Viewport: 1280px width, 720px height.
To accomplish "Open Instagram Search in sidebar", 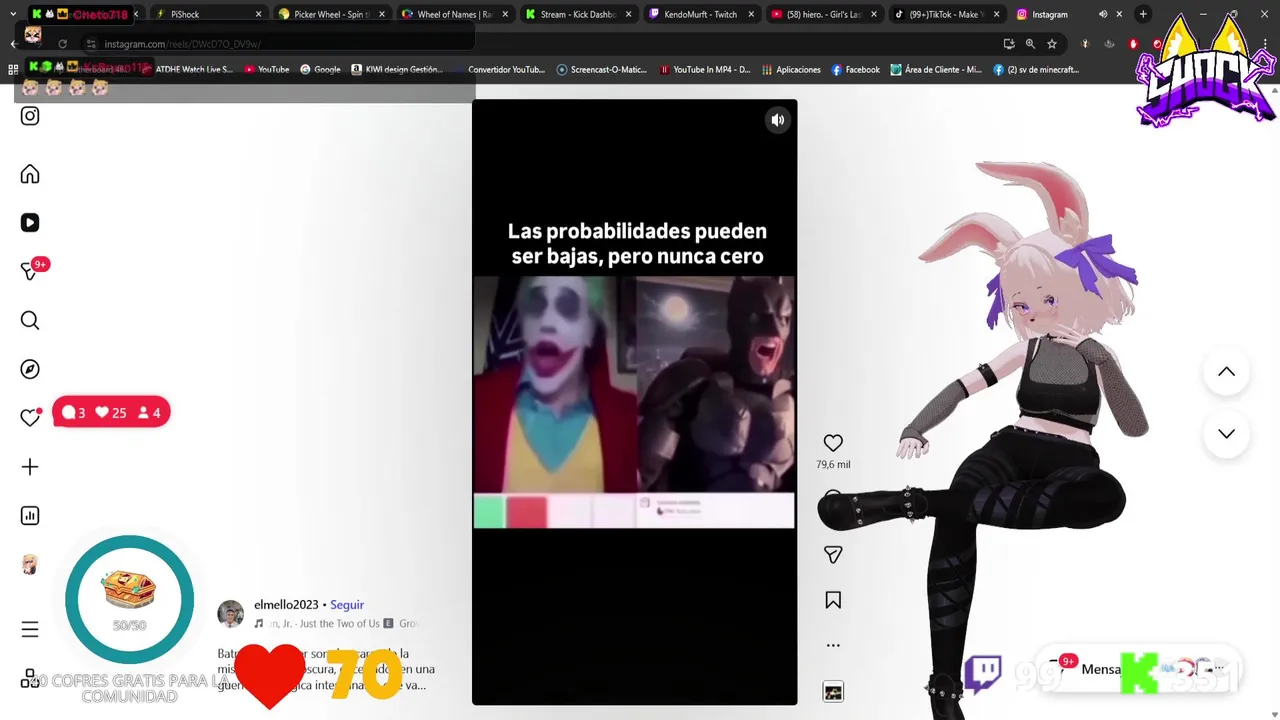I will [30, 320].
